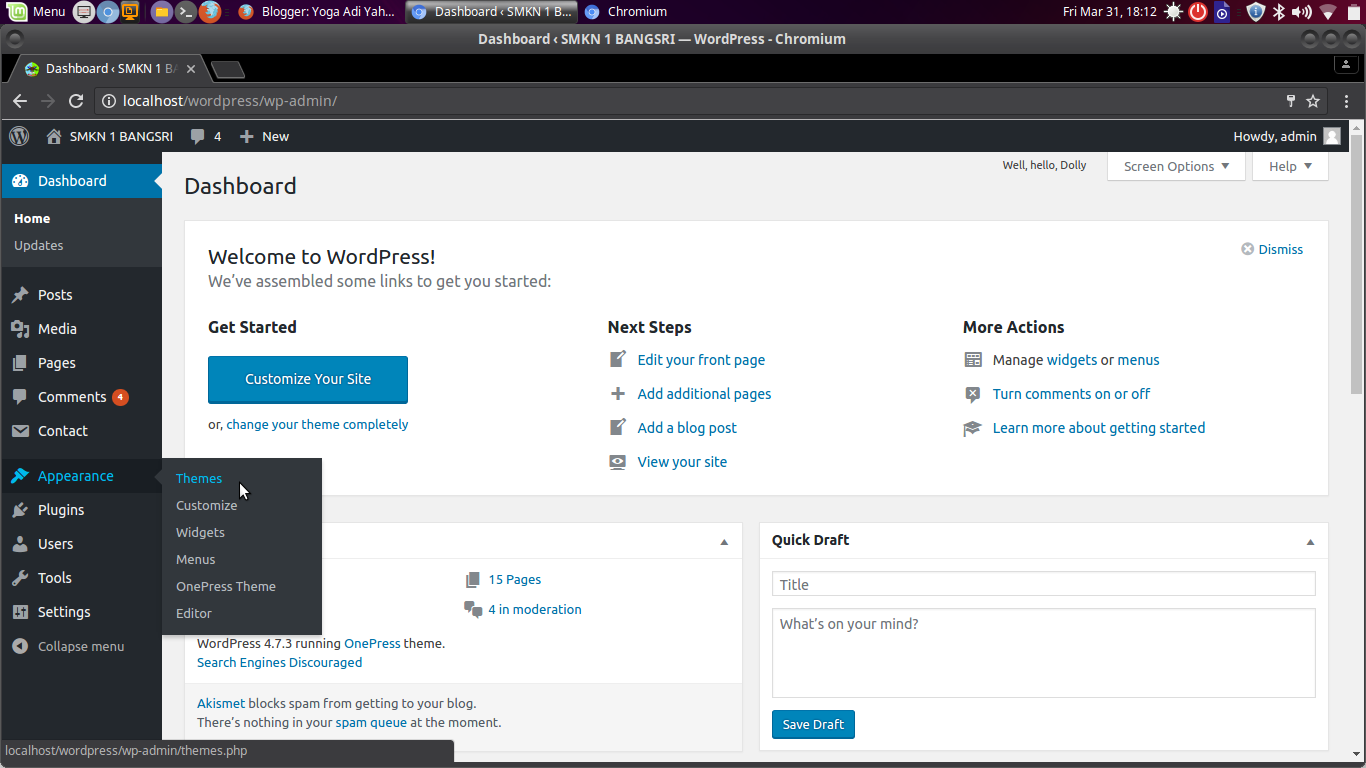The height and width of the screenshot is (768, 1366).
Task: Open the Turn comments on or off link
Action: pos(1071,394)
